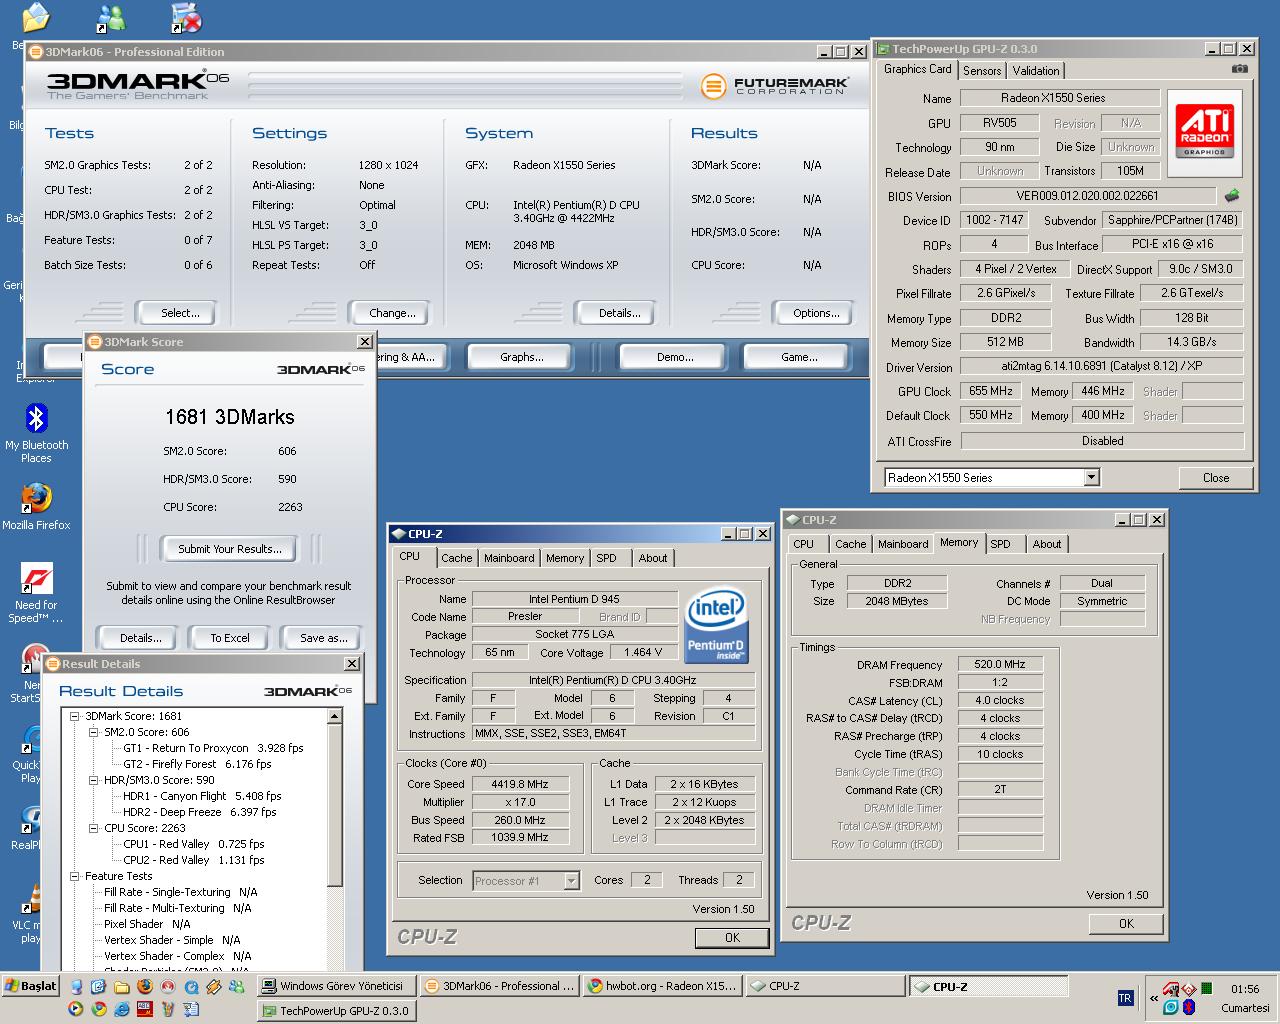
Task: Click OK in Memory CPU-Z window
Action: pyautogui.click(x=1126, y=924)
